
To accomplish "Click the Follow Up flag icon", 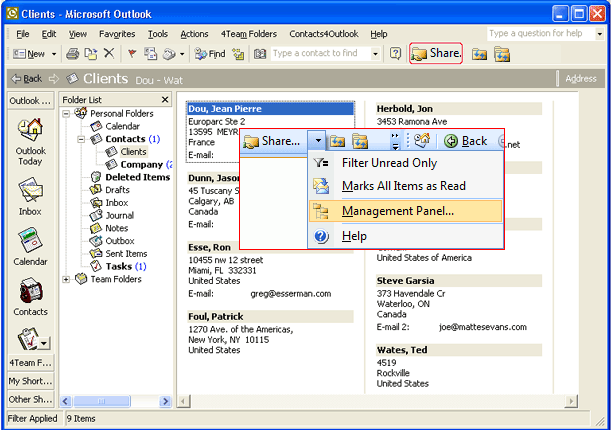I will tap(132, 54).
